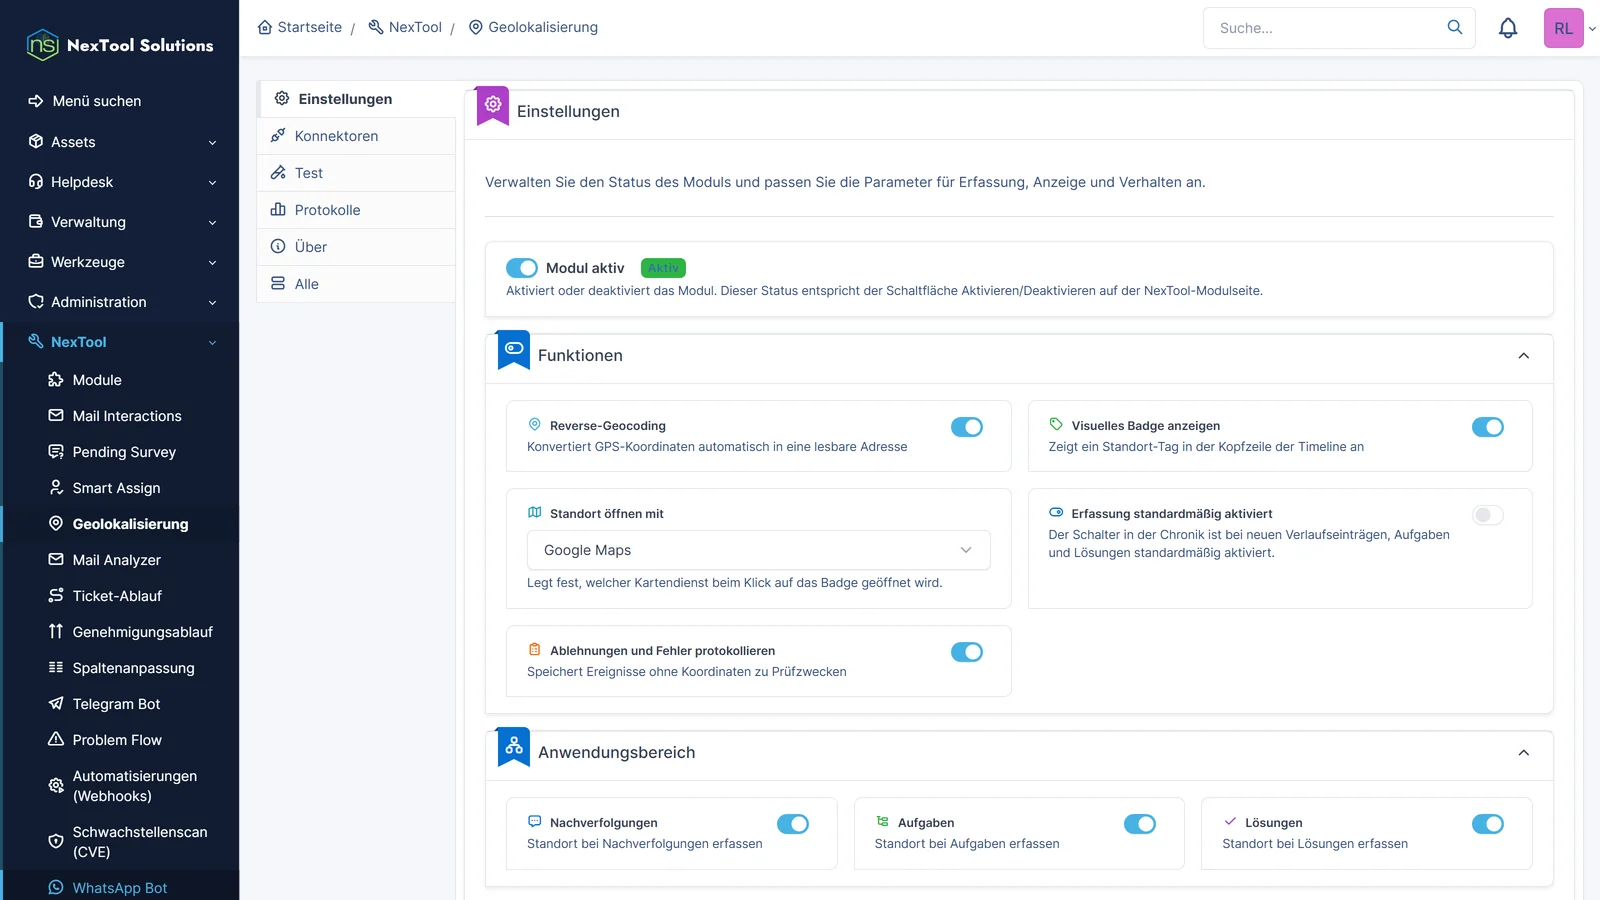This screenshot has width=1600, height=900.
Task: Expand the Assets sidebar menu
Action: point(120,142)
